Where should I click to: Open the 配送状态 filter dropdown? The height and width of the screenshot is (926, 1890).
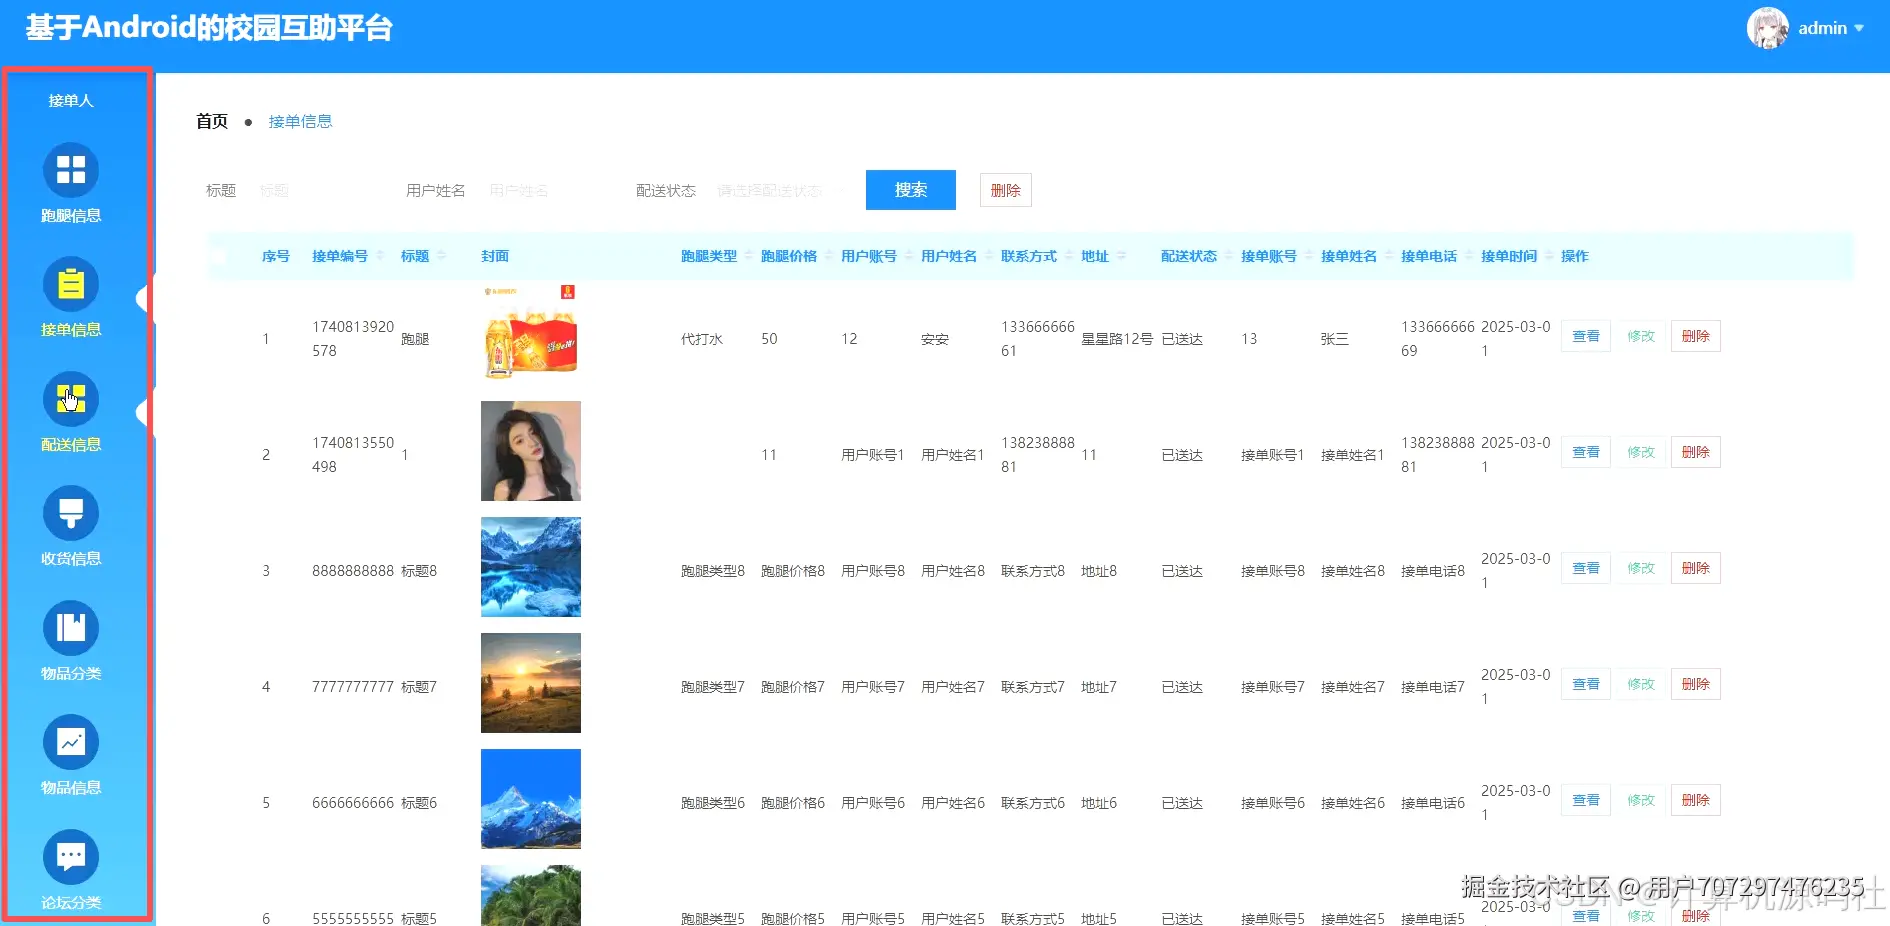click(x=778, y=190)
